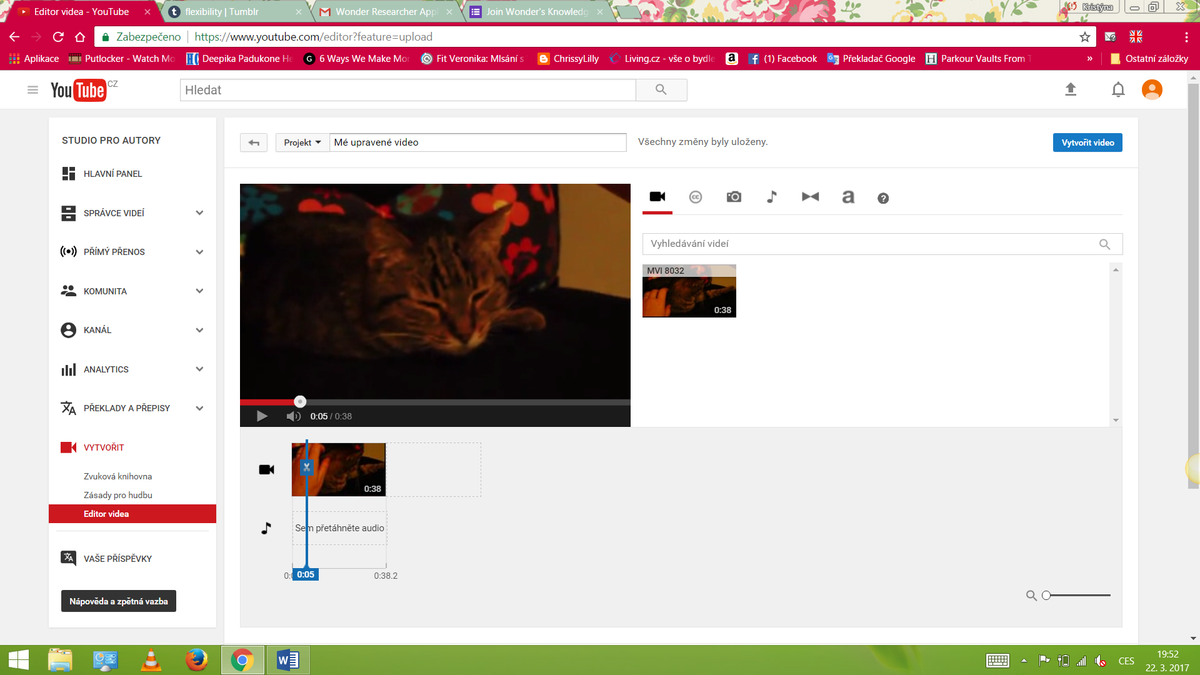Click the scissors cut marker on clip

point(307,467)
